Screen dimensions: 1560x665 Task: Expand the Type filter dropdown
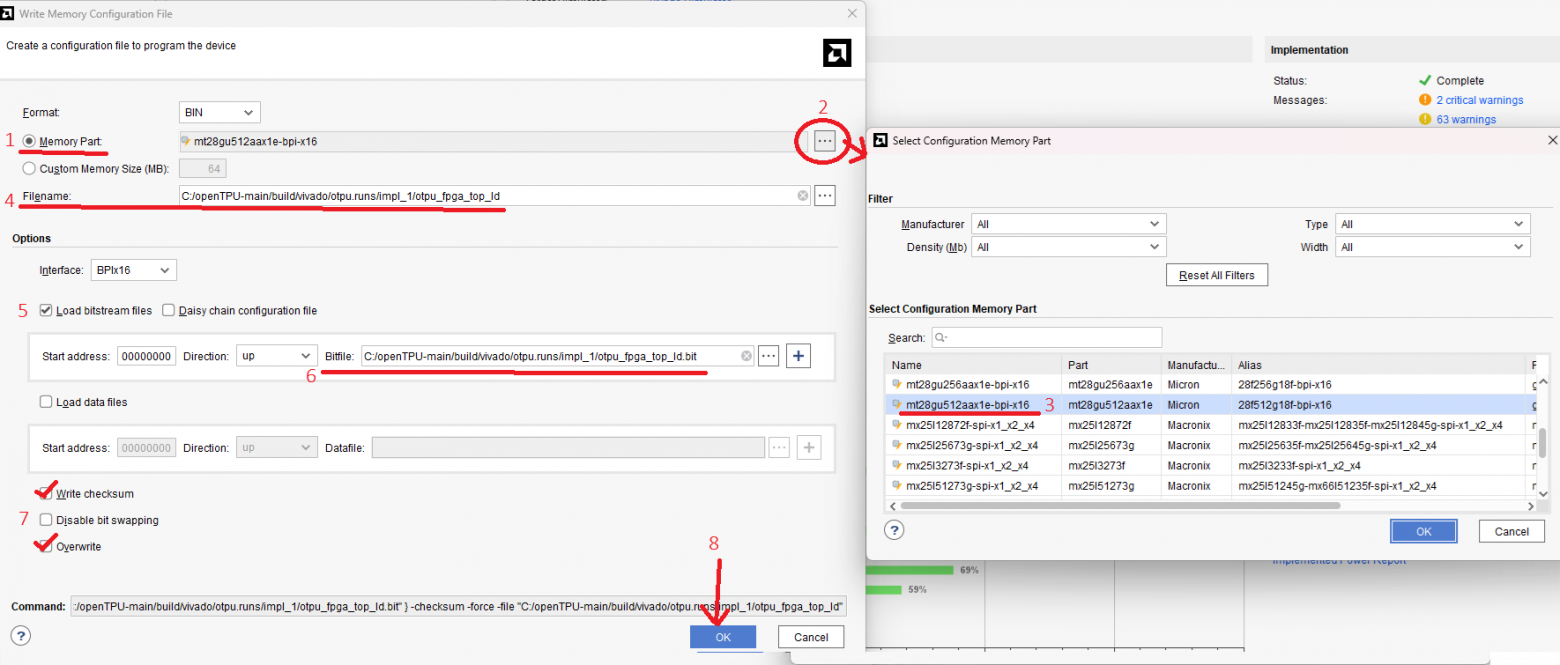pos(1433,224)
